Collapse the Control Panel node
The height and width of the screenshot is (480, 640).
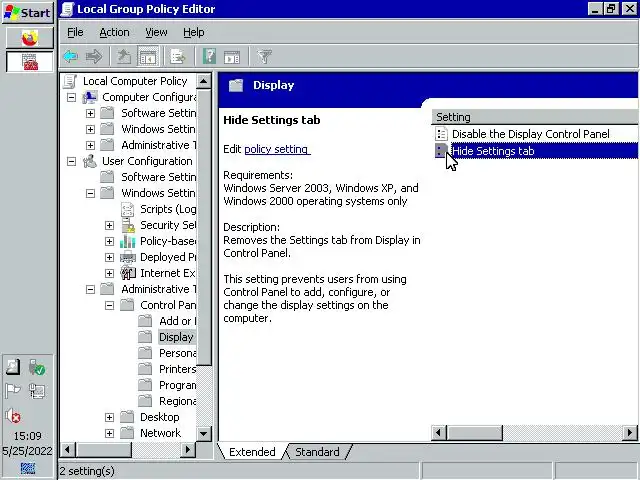tap(109, 305)
